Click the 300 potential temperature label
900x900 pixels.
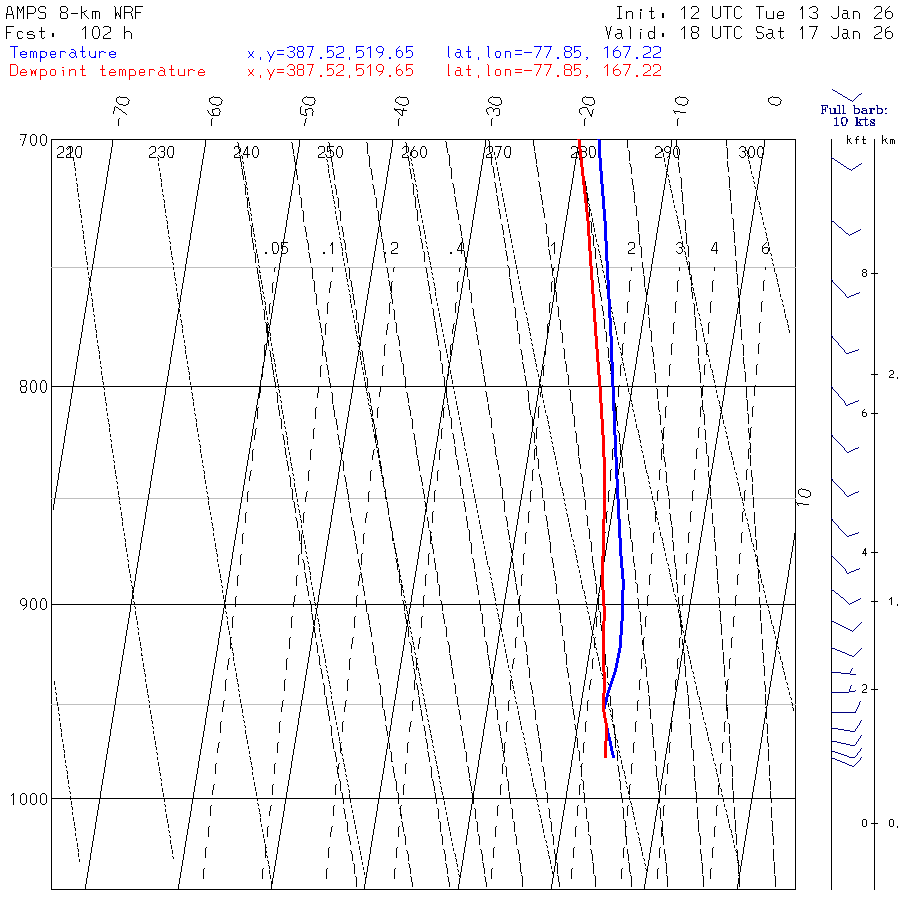751,152
